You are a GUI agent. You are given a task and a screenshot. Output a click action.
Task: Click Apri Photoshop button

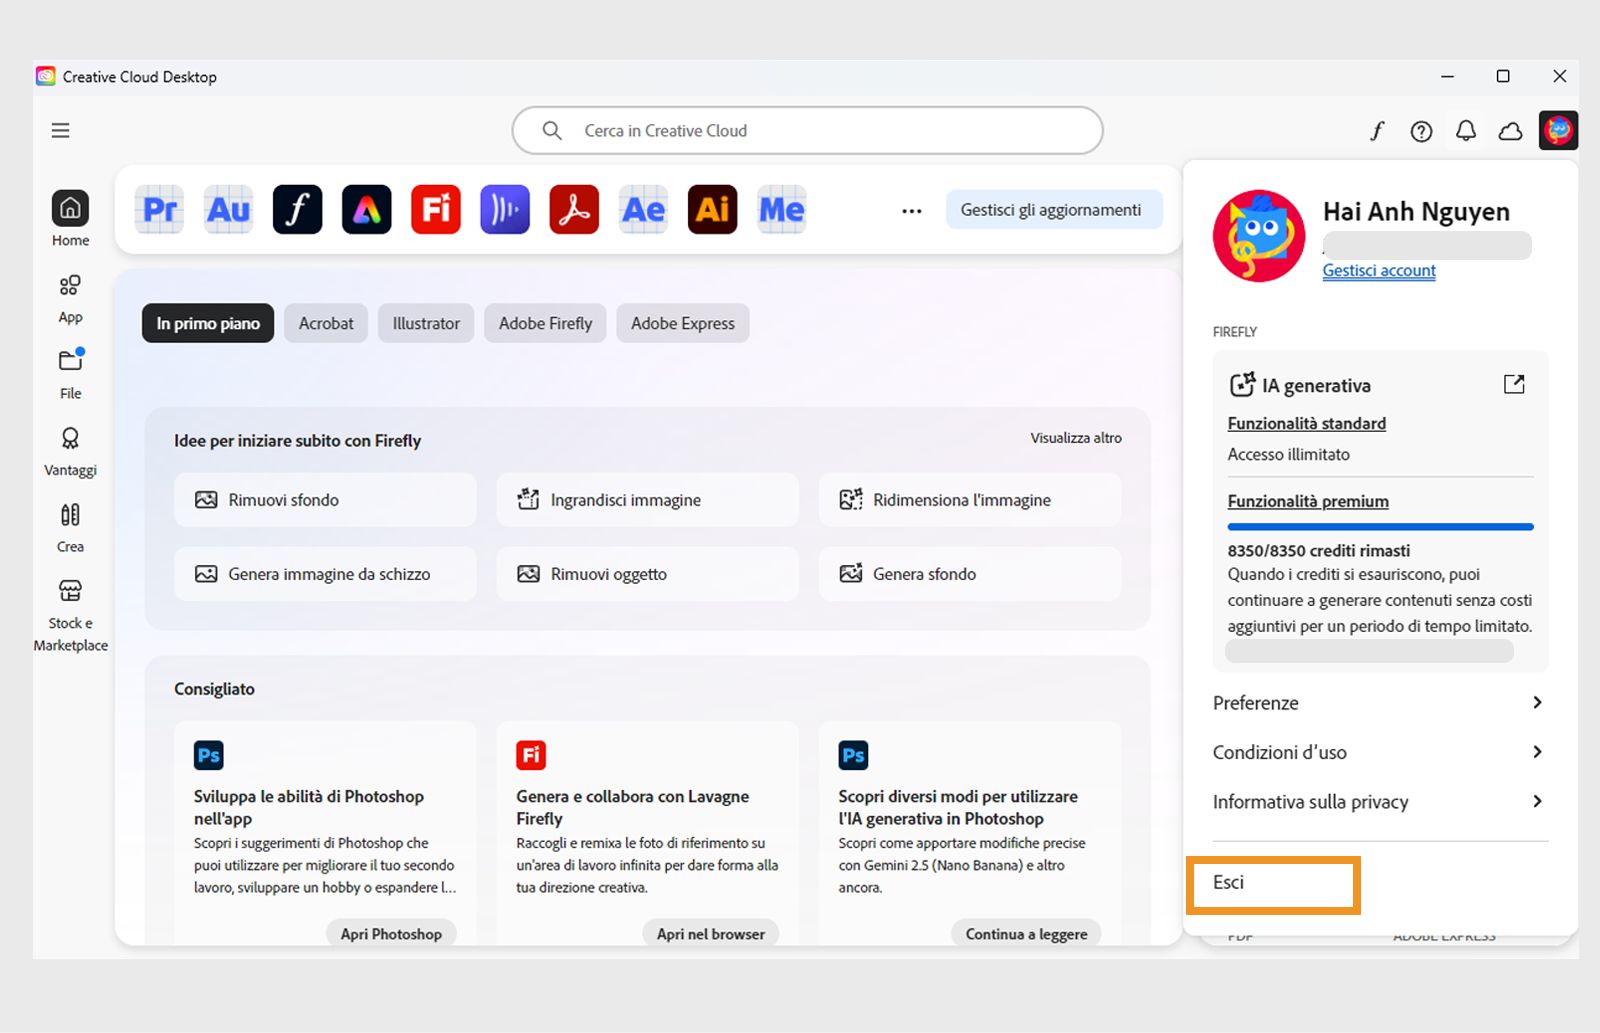pos(391,934)
